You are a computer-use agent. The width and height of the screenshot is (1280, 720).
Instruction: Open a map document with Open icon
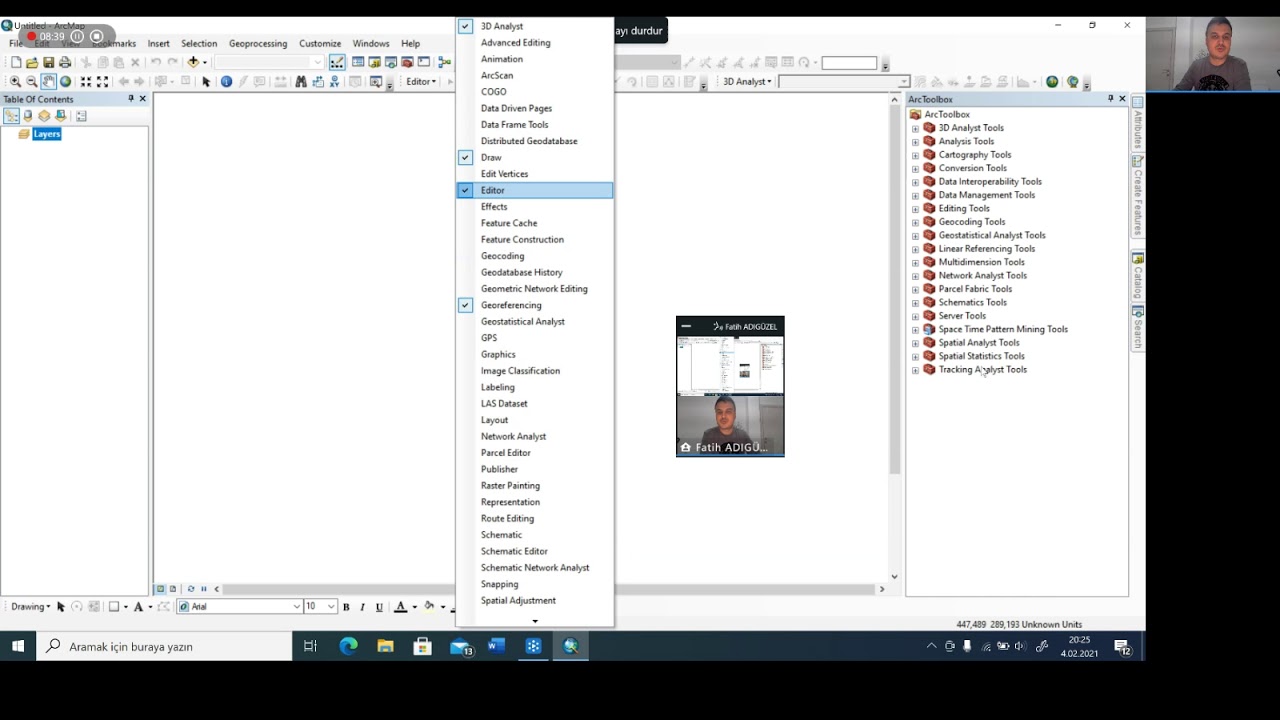32,62
